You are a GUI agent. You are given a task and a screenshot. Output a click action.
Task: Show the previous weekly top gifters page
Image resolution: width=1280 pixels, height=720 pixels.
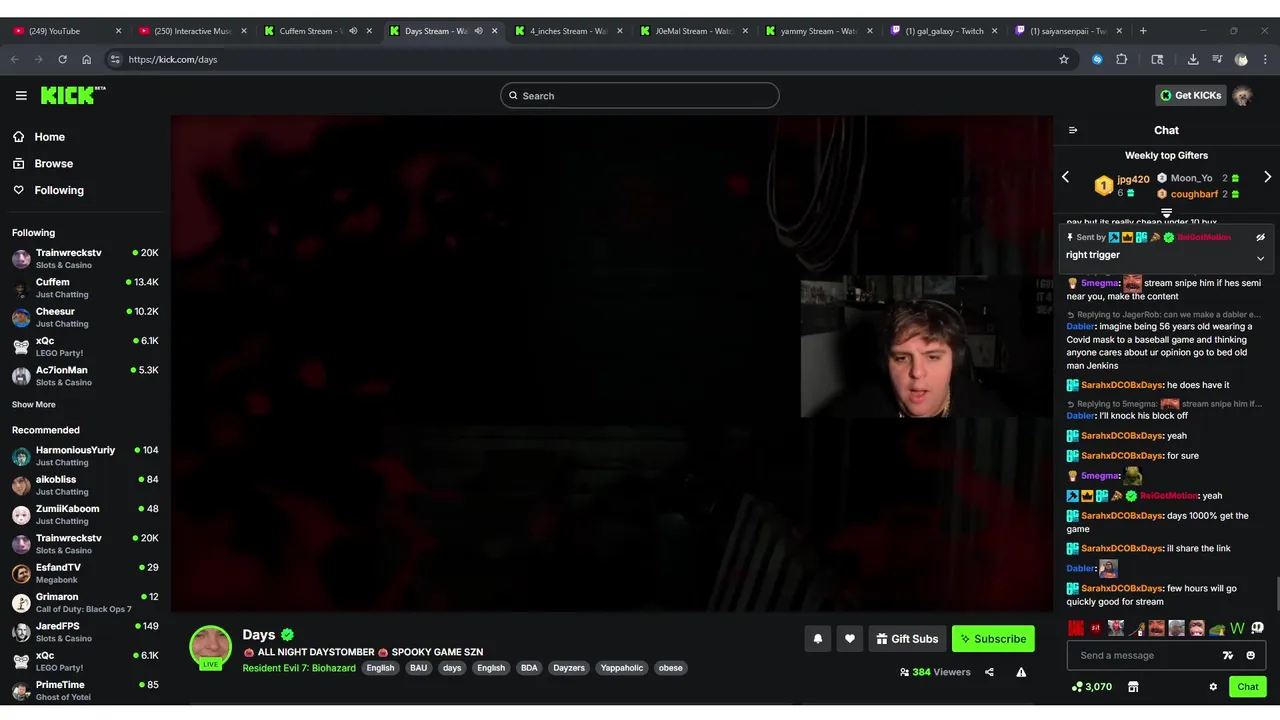[x=1065, y=177]
